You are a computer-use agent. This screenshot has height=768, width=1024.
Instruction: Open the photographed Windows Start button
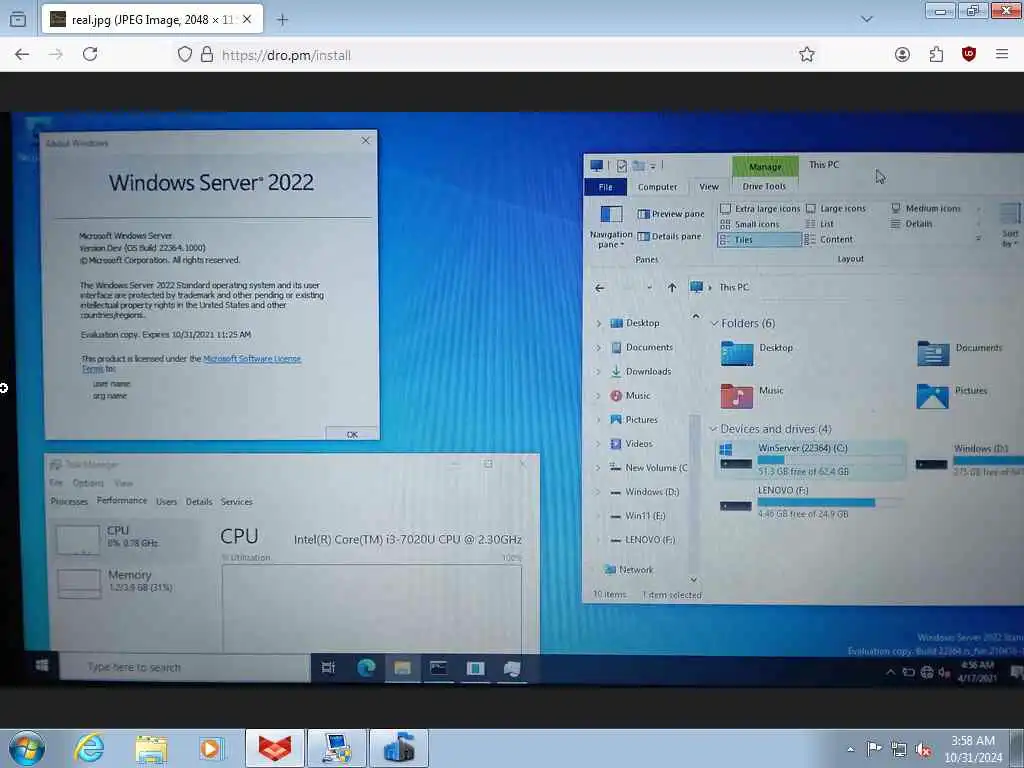(x=42, y=665)
